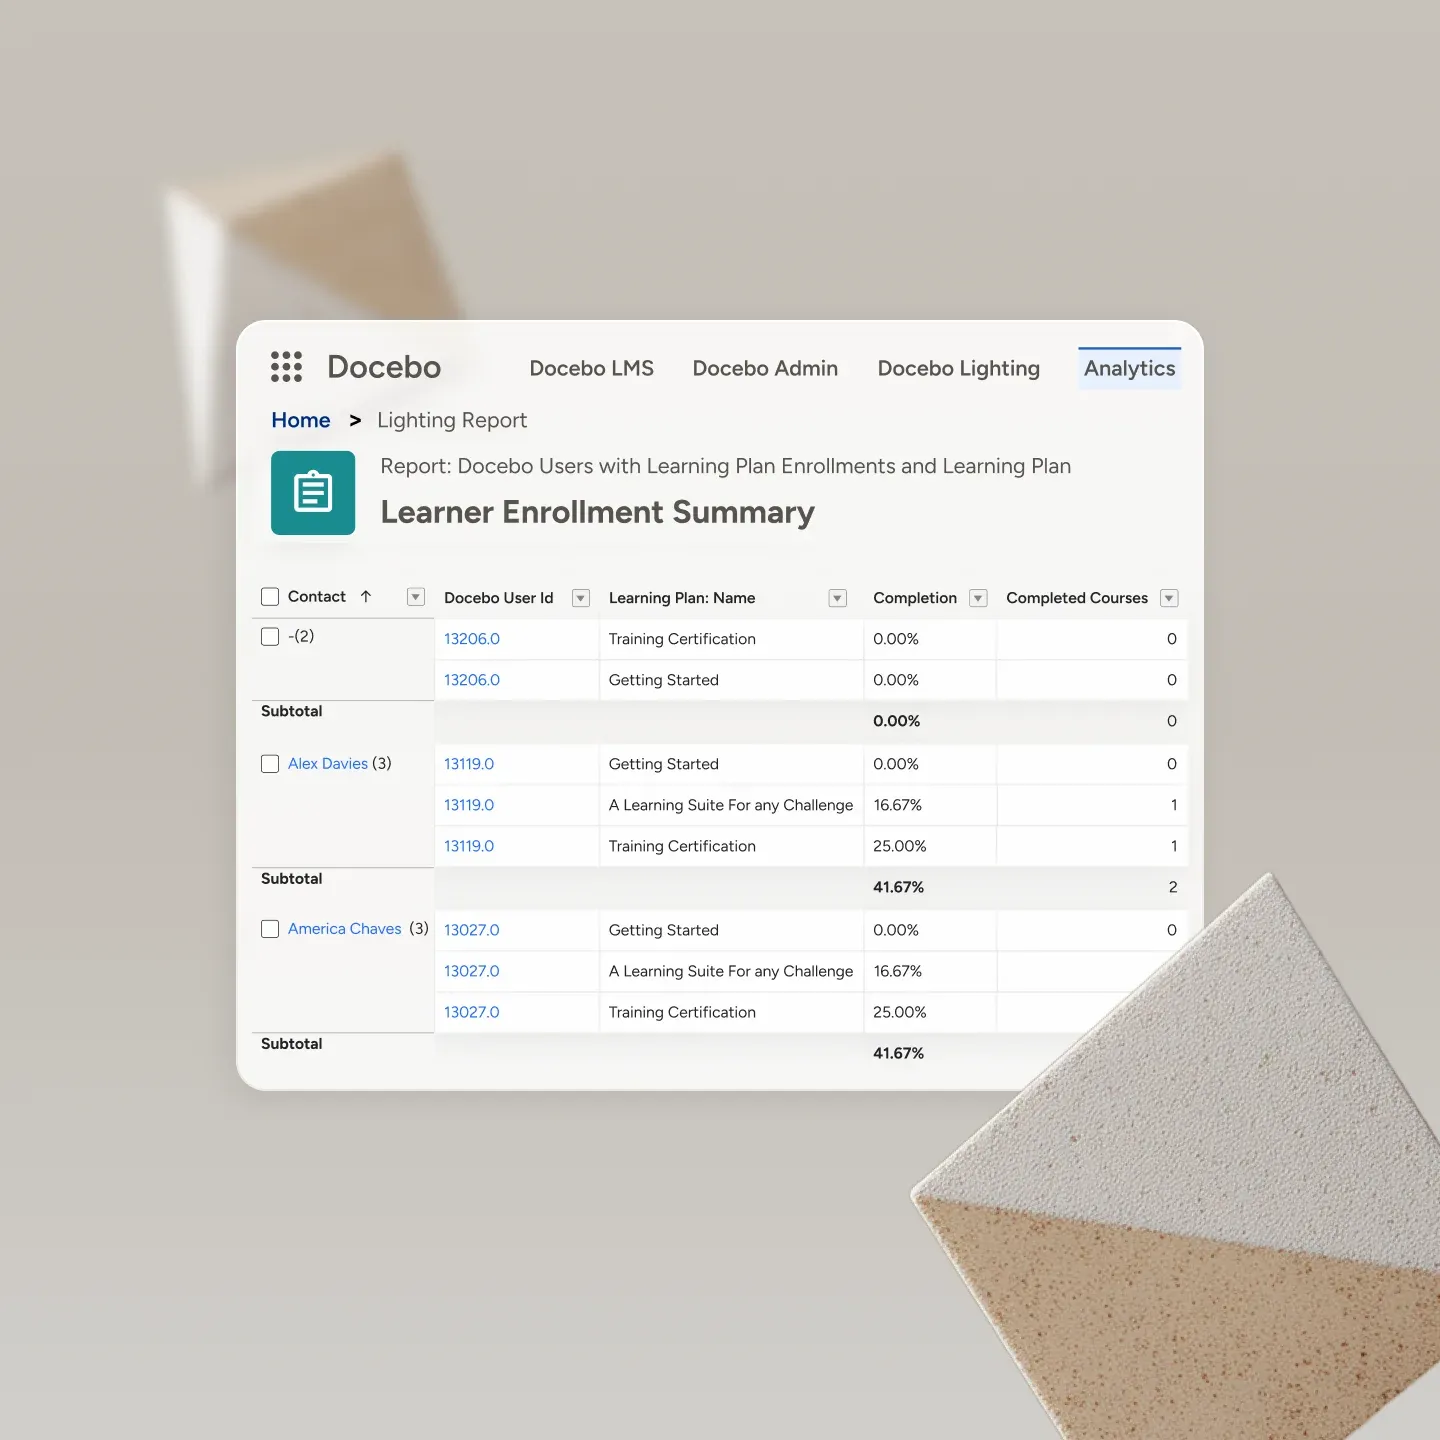Expand the Docebo User Id column dropdown
1440x1440 pixels.
580,598
